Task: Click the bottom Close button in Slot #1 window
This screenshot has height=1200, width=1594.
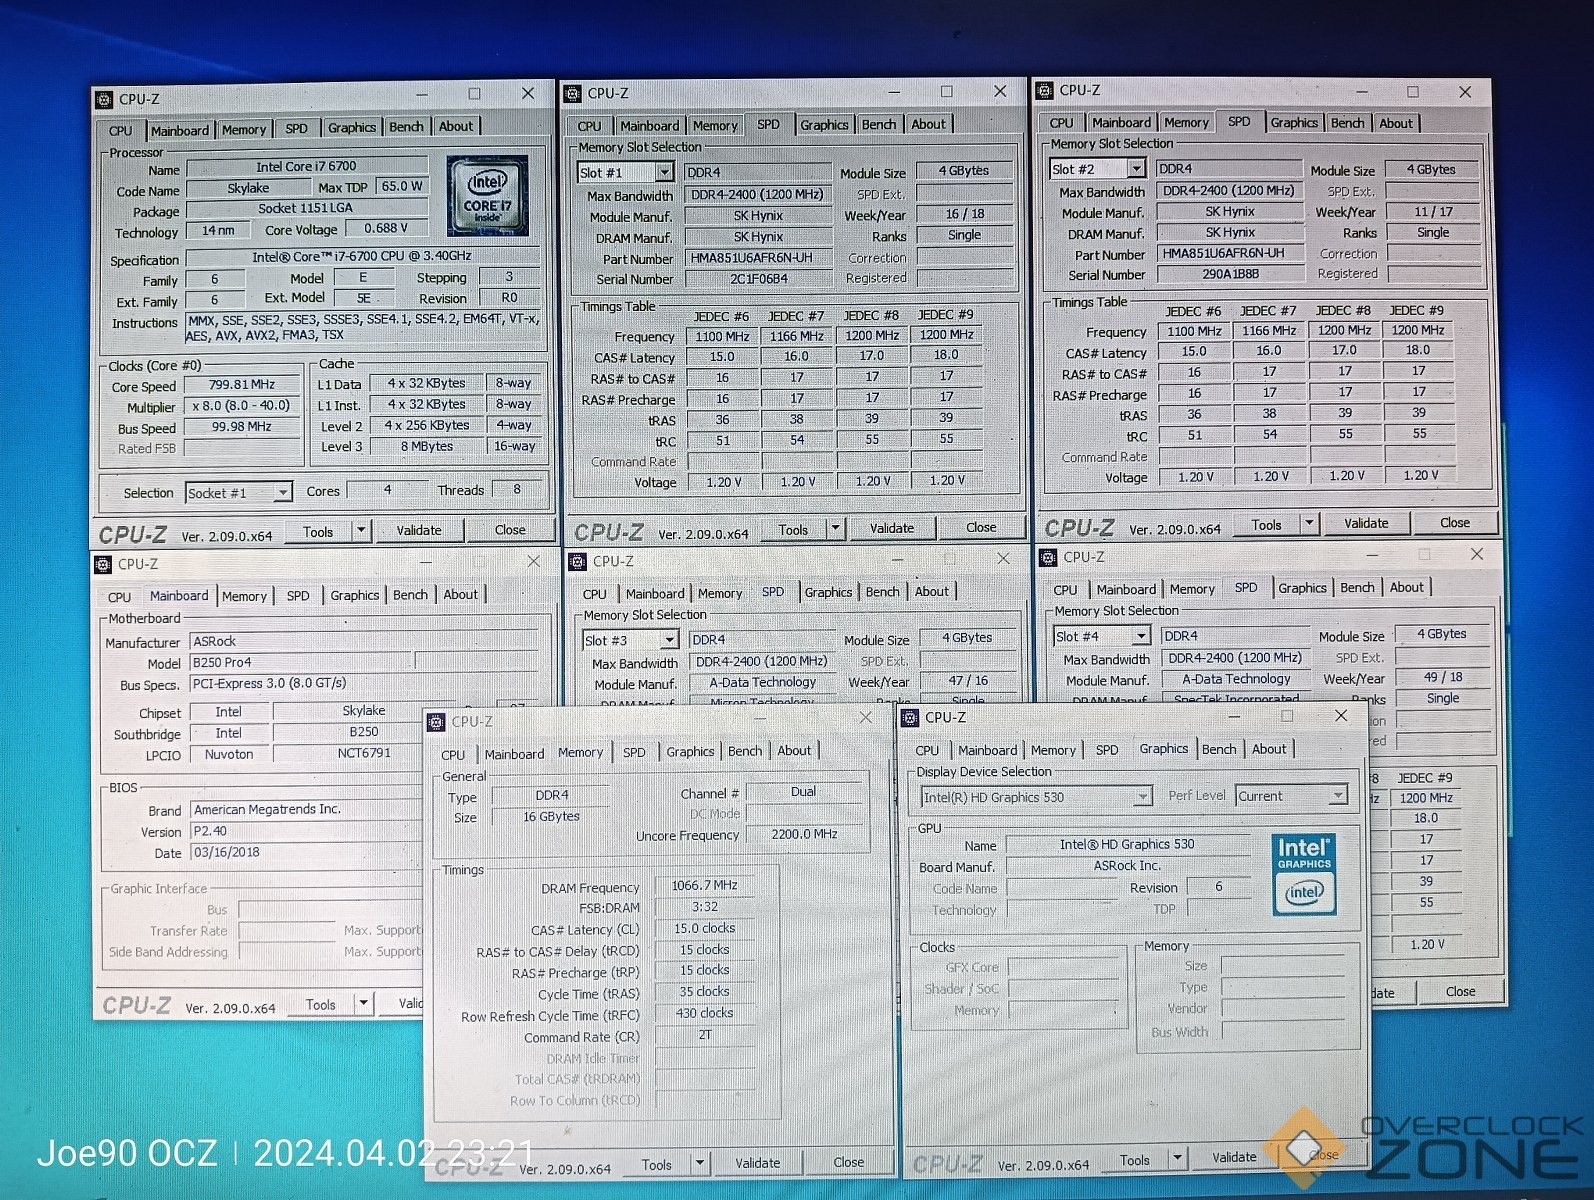Action: pyautogui.click(x=981, y=527)
